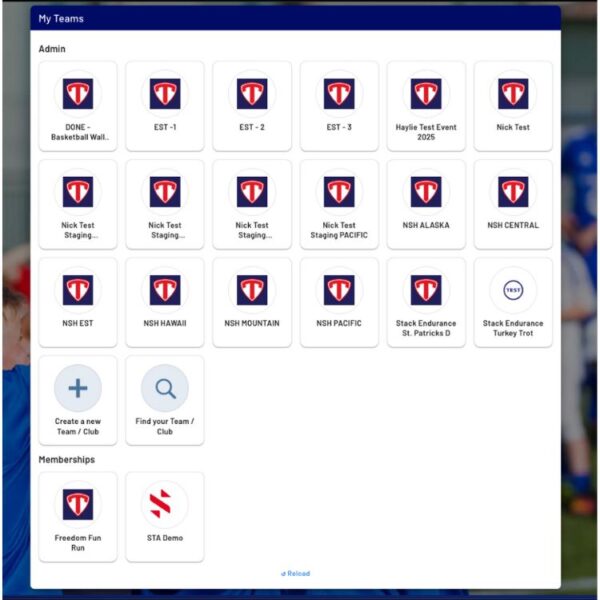Viewport: 600px width, 600px height.
Task: Open the NSH PACIFIC team
Action: (x=339, y=301)
